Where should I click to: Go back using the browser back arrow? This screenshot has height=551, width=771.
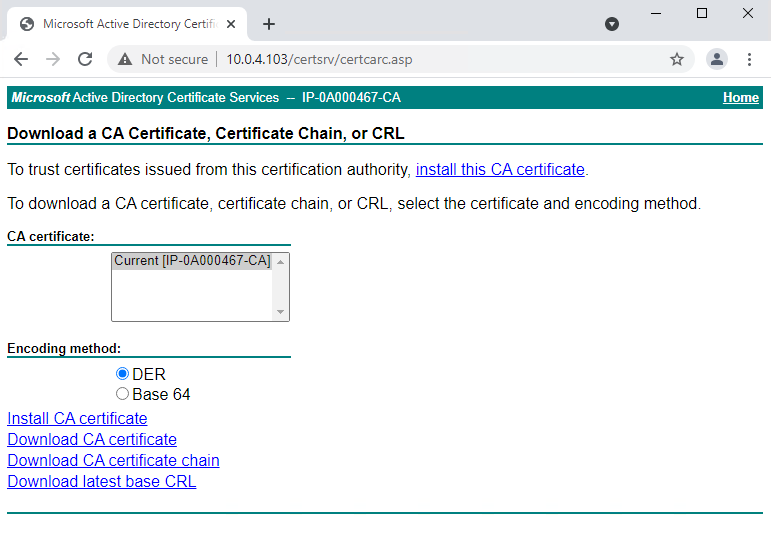21,59
